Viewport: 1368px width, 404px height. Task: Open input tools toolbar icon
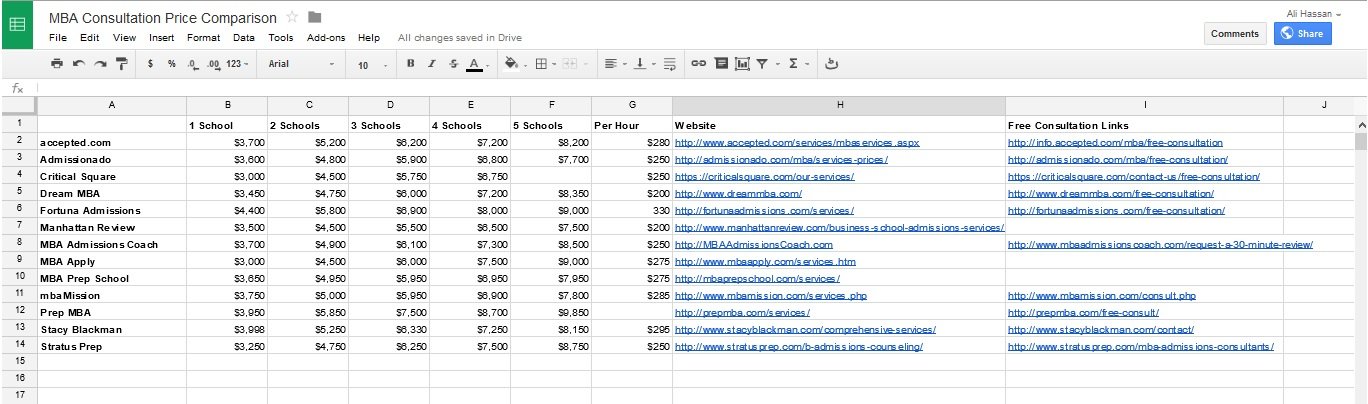[x=831, y=63]
